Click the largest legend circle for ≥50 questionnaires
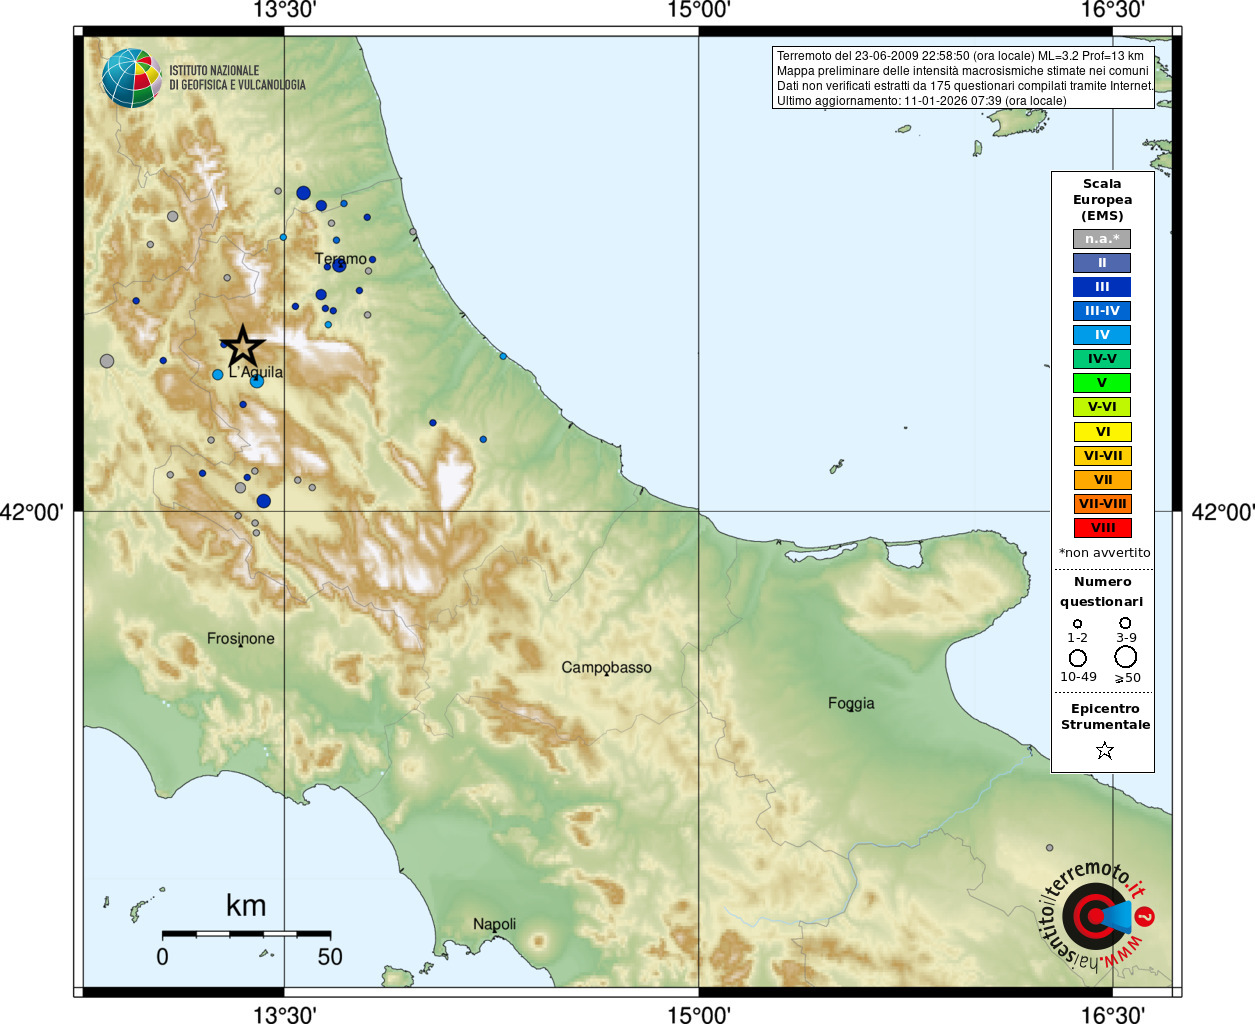The height and width of the screenshot is (1024, 1255). (x=1126, y=657)
